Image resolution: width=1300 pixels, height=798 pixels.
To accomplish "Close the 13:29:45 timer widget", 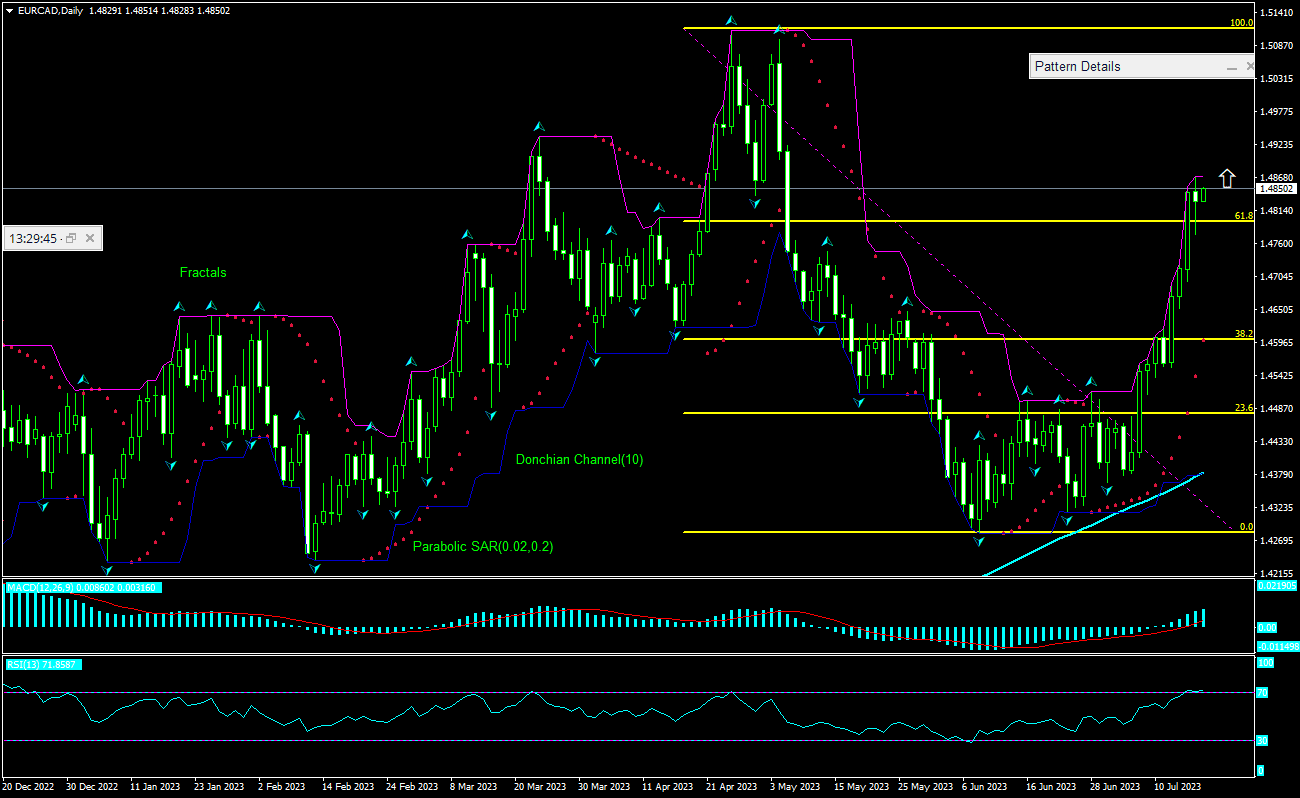I will [90, 239].
